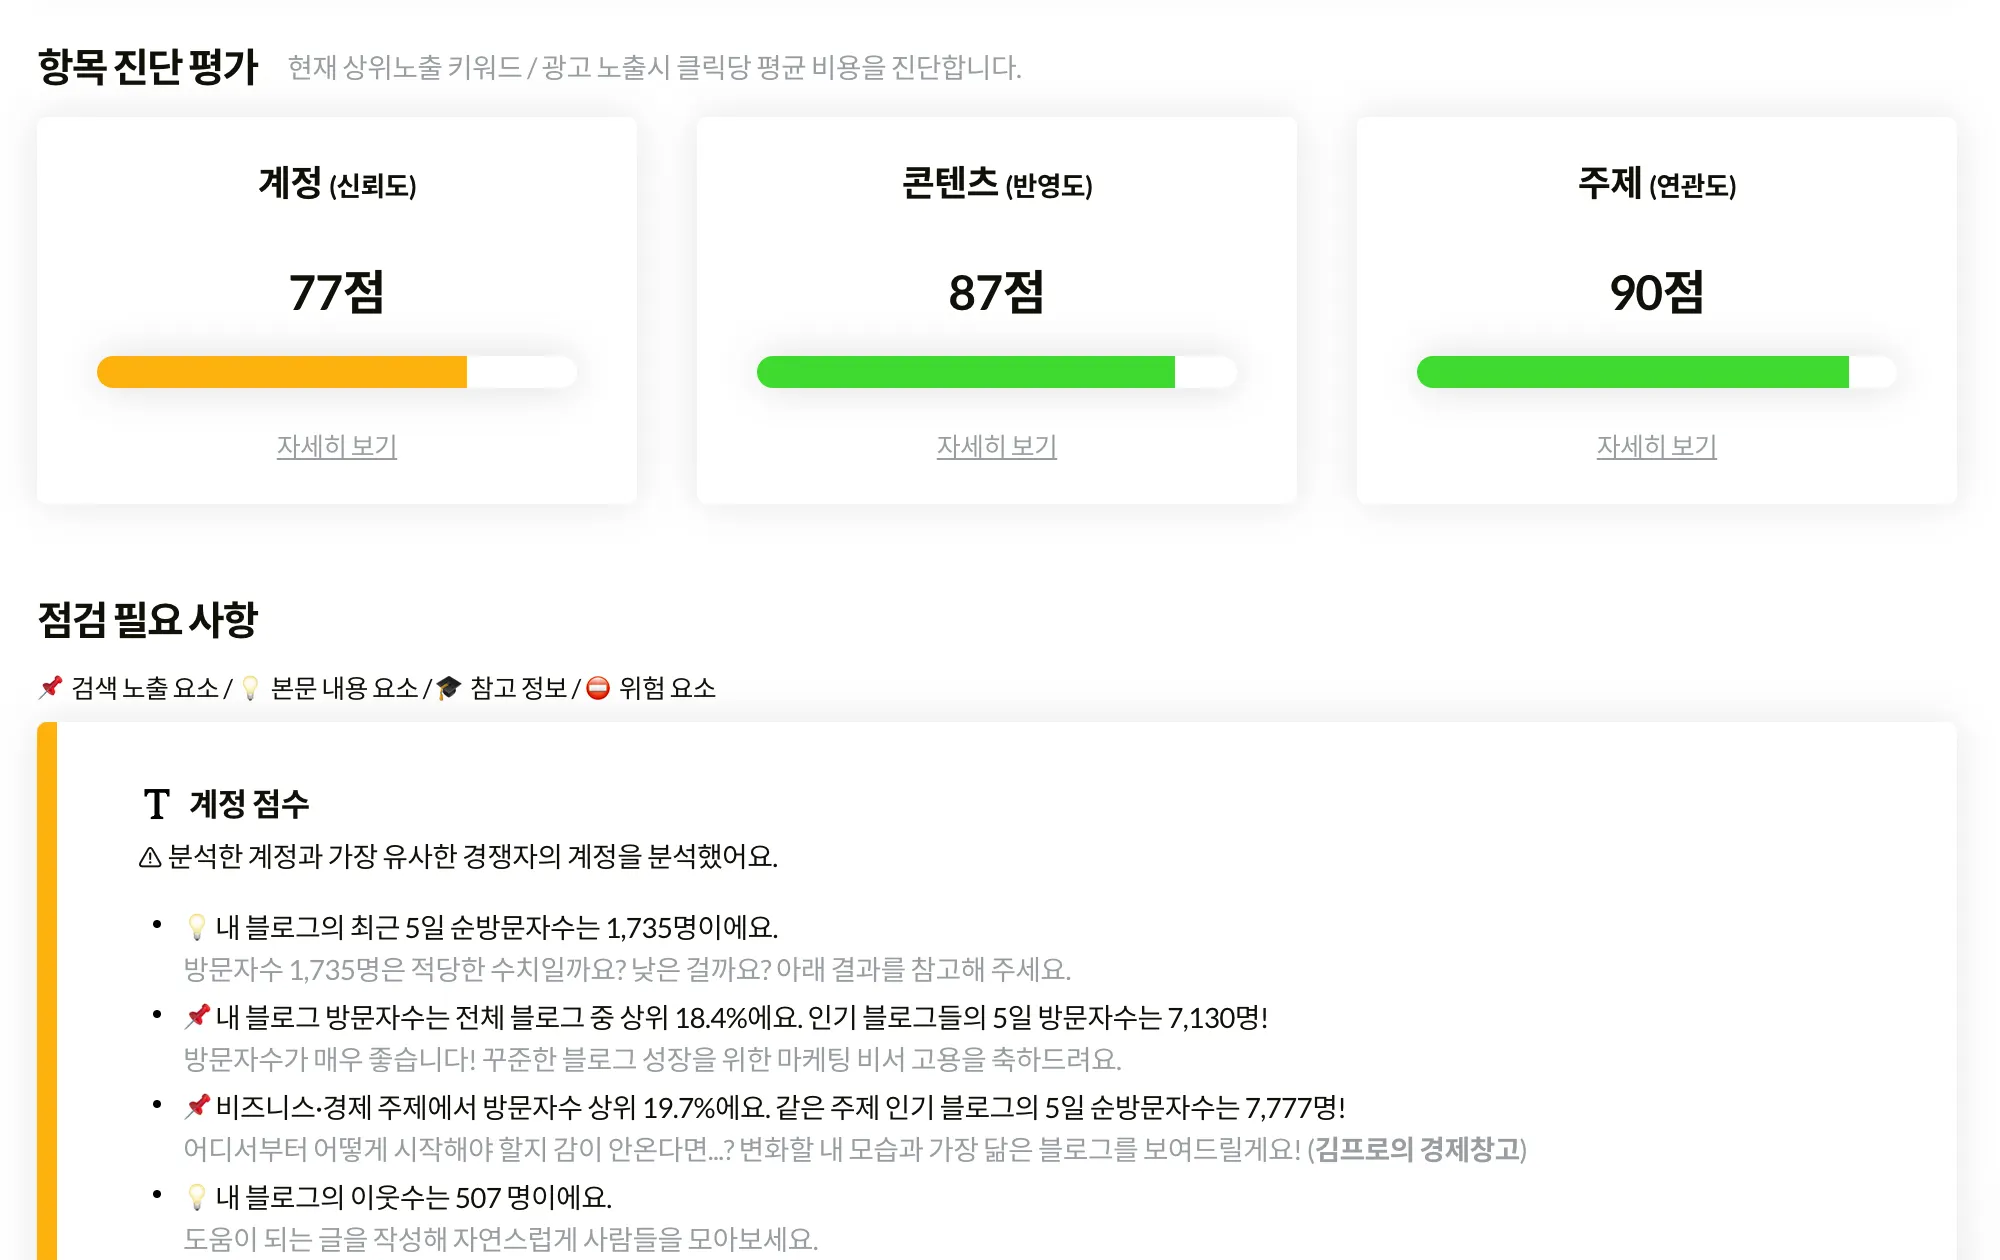Click the pin icon on the 상위 18.4% line
This screenshot has height=1260, width=2000.
pos(197,1018)
